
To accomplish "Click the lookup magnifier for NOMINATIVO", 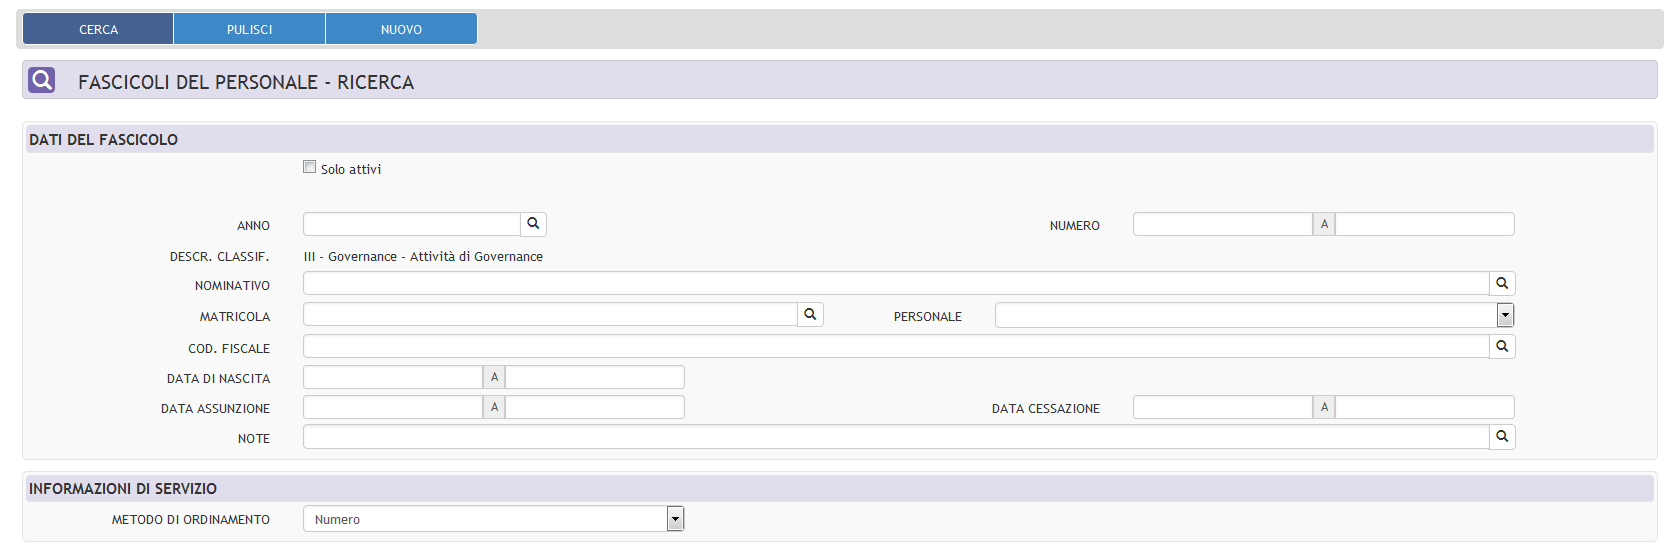I will (x=1501, y=284).
